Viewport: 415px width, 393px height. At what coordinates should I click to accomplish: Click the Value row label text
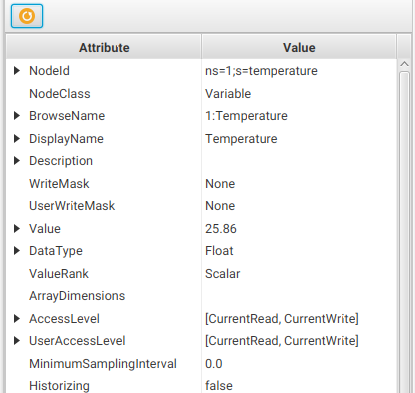coord(45,229)
